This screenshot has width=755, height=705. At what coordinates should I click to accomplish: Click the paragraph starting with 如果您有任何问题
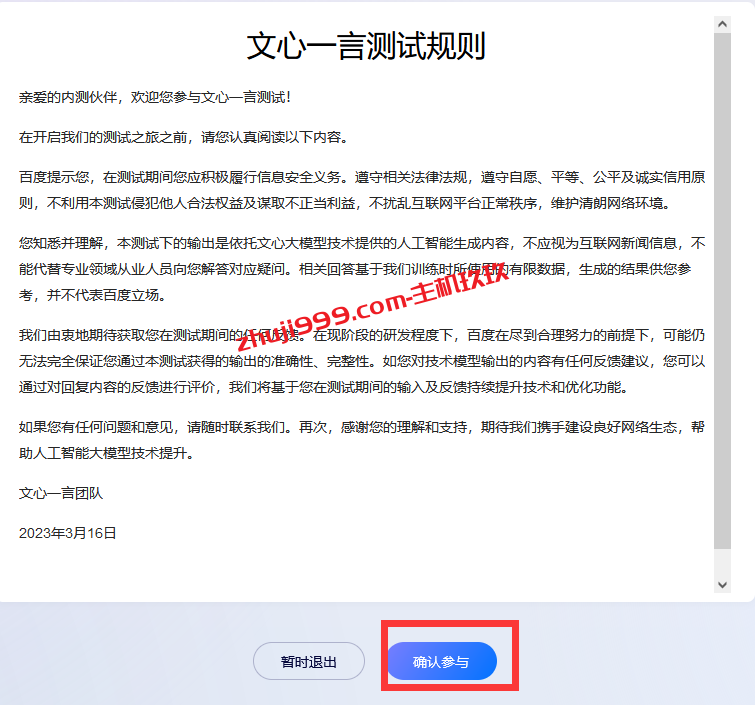pyautogui.click(x=362, y=440)
